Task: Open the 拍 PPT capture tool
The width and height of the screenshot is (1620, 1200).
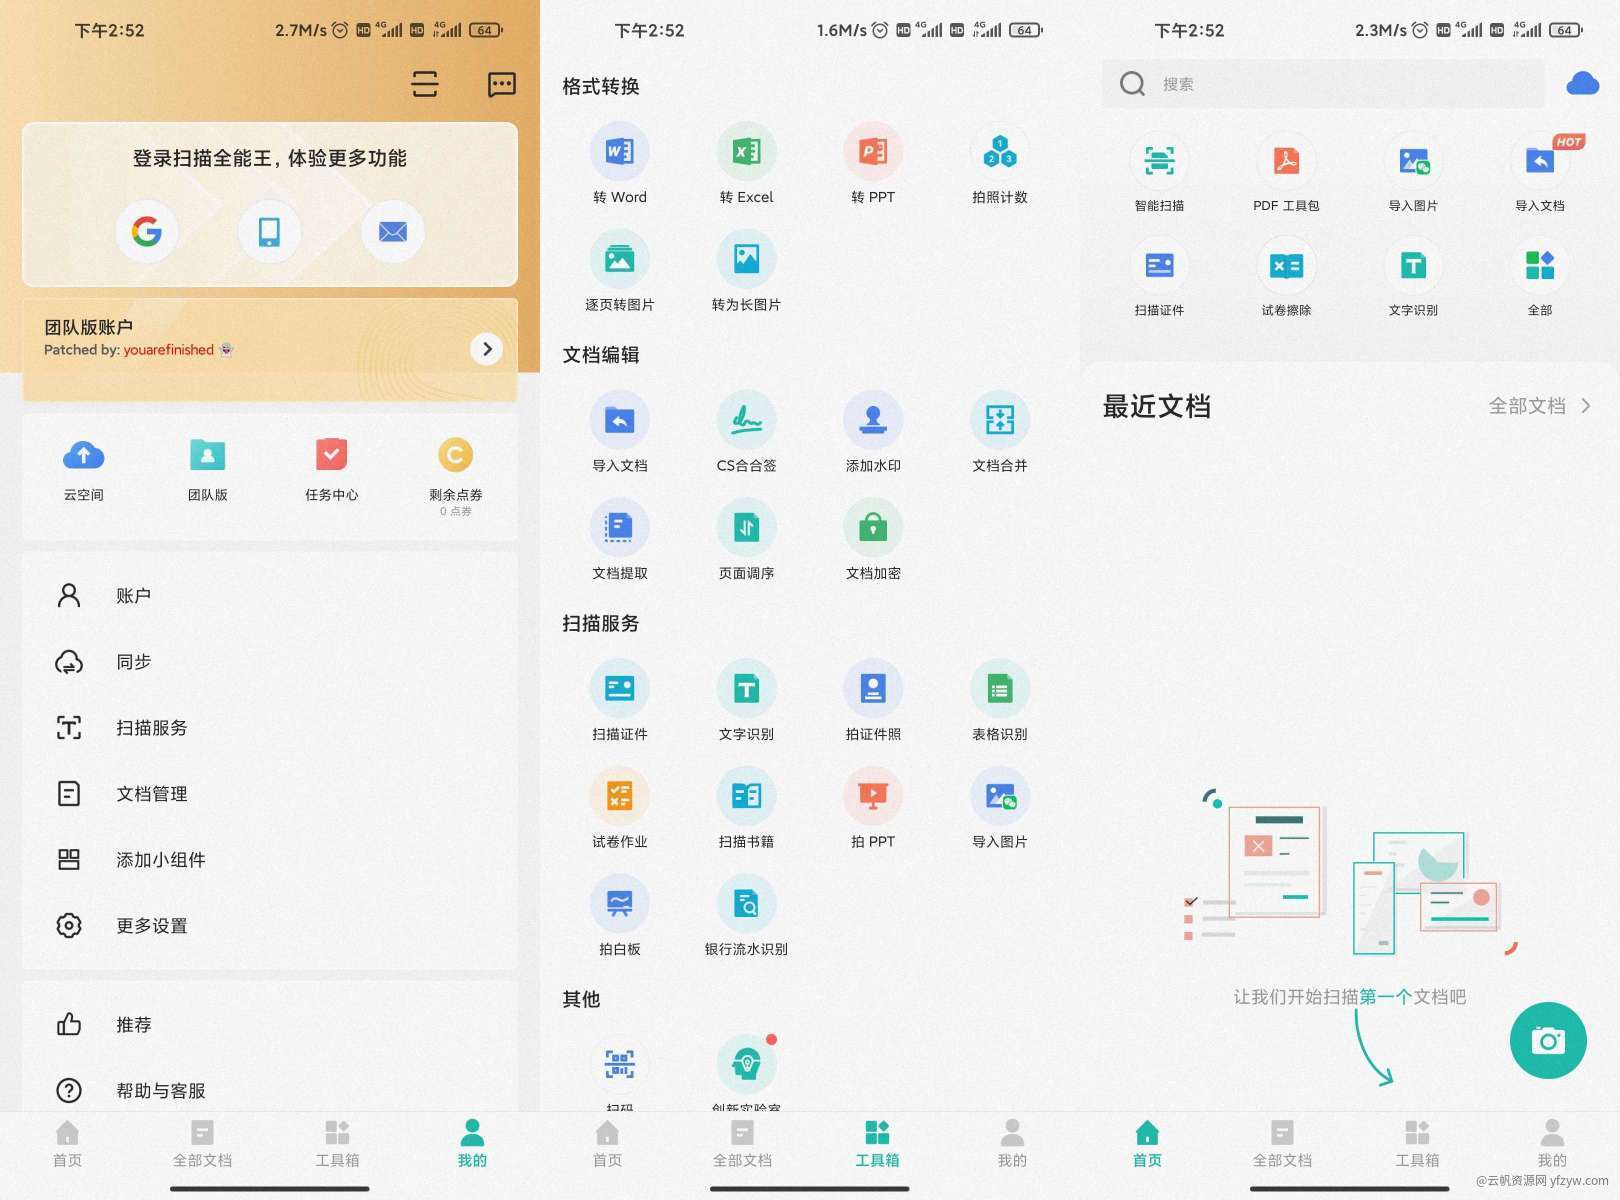Action: pyautogui.click(x=873, y=808)
